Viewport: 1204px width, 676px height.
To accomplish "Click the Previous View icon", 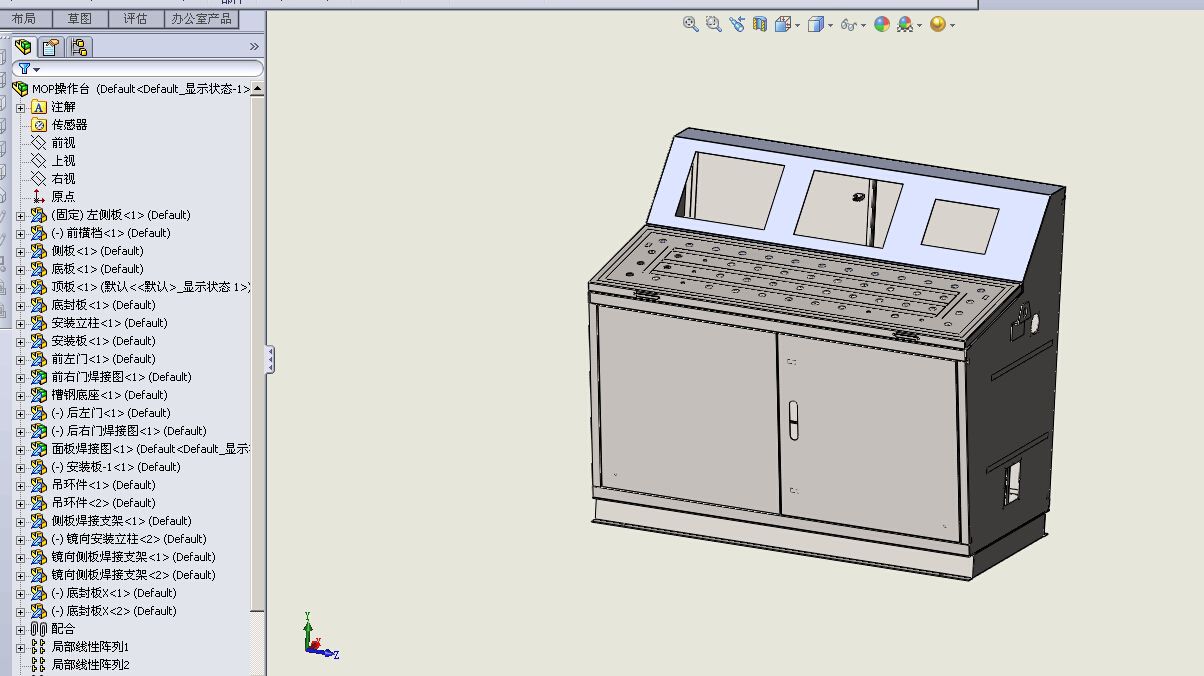I will (737, 24).
